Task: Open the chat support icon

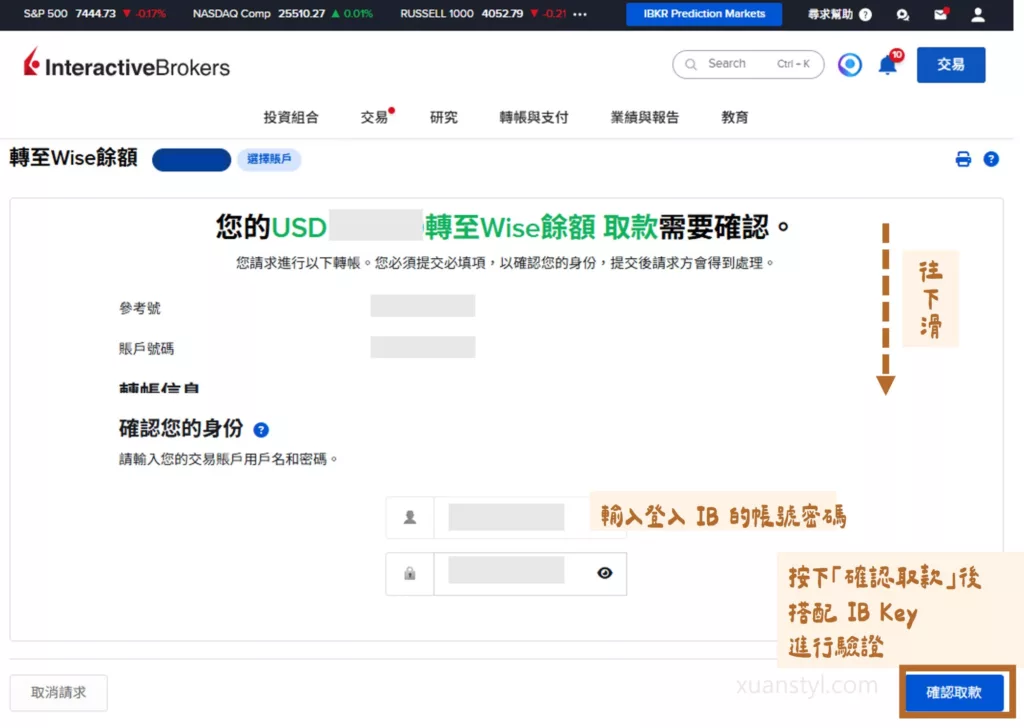Action: (903, 14)
